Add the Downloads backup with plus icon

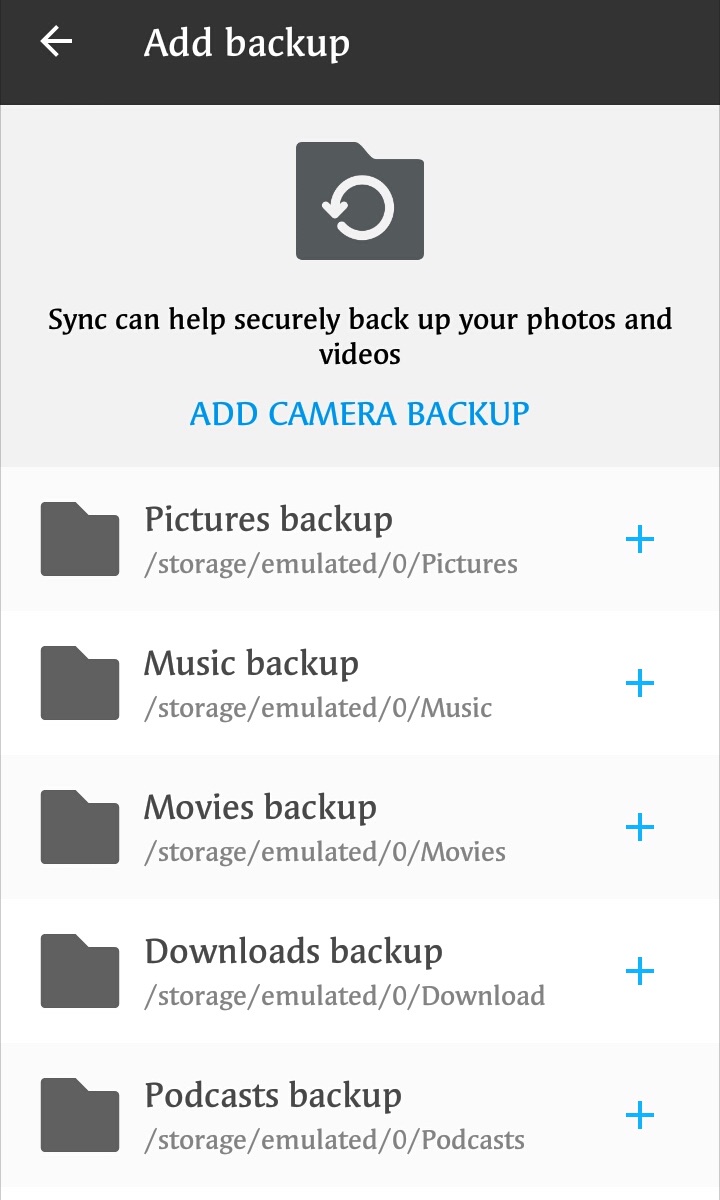[x=639, y=972]
